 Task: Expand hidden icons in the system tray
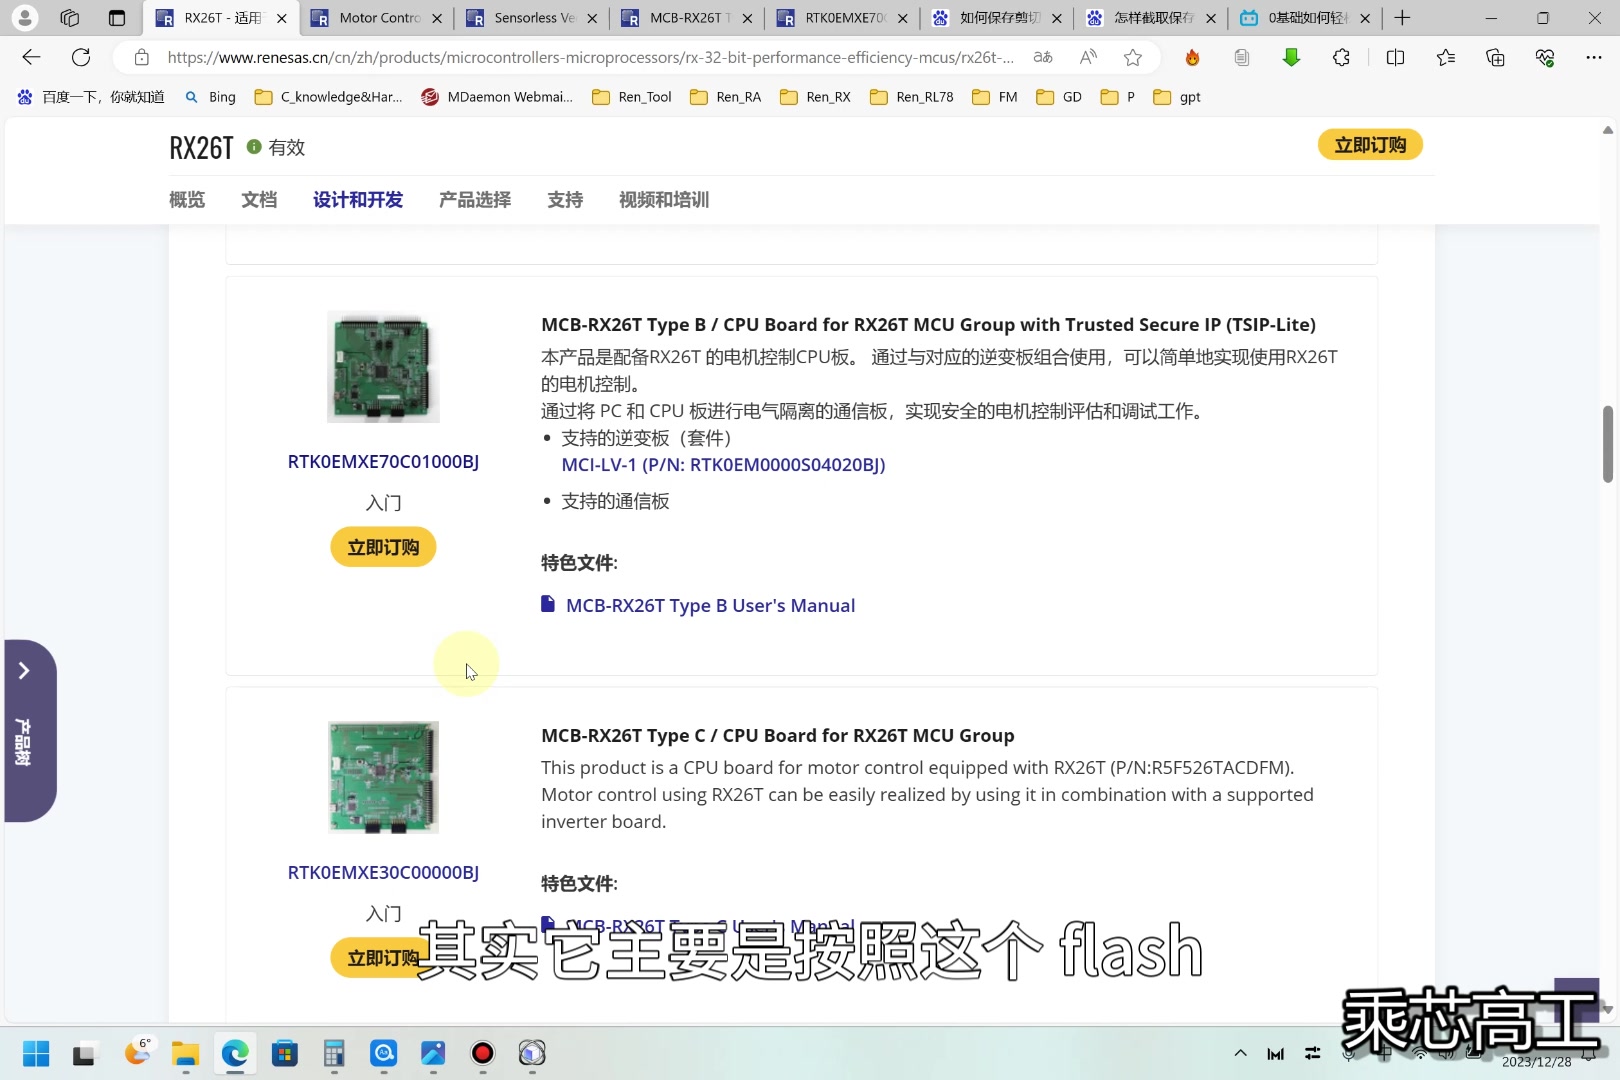(x=1240, y=1054)
